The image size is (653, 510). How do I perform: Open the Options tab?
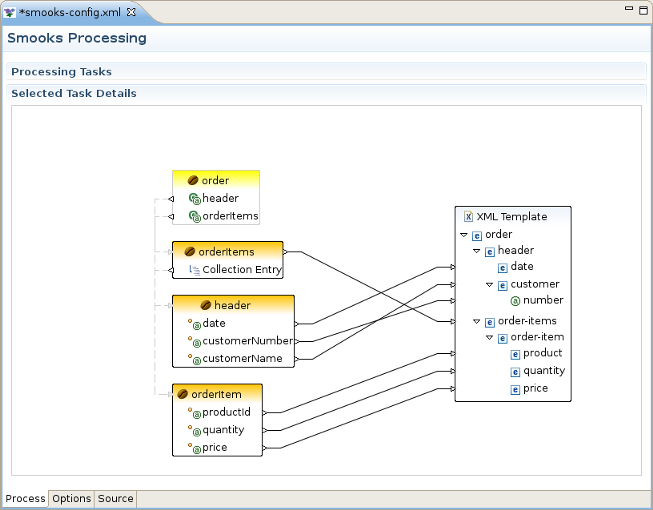coord(72,499)
